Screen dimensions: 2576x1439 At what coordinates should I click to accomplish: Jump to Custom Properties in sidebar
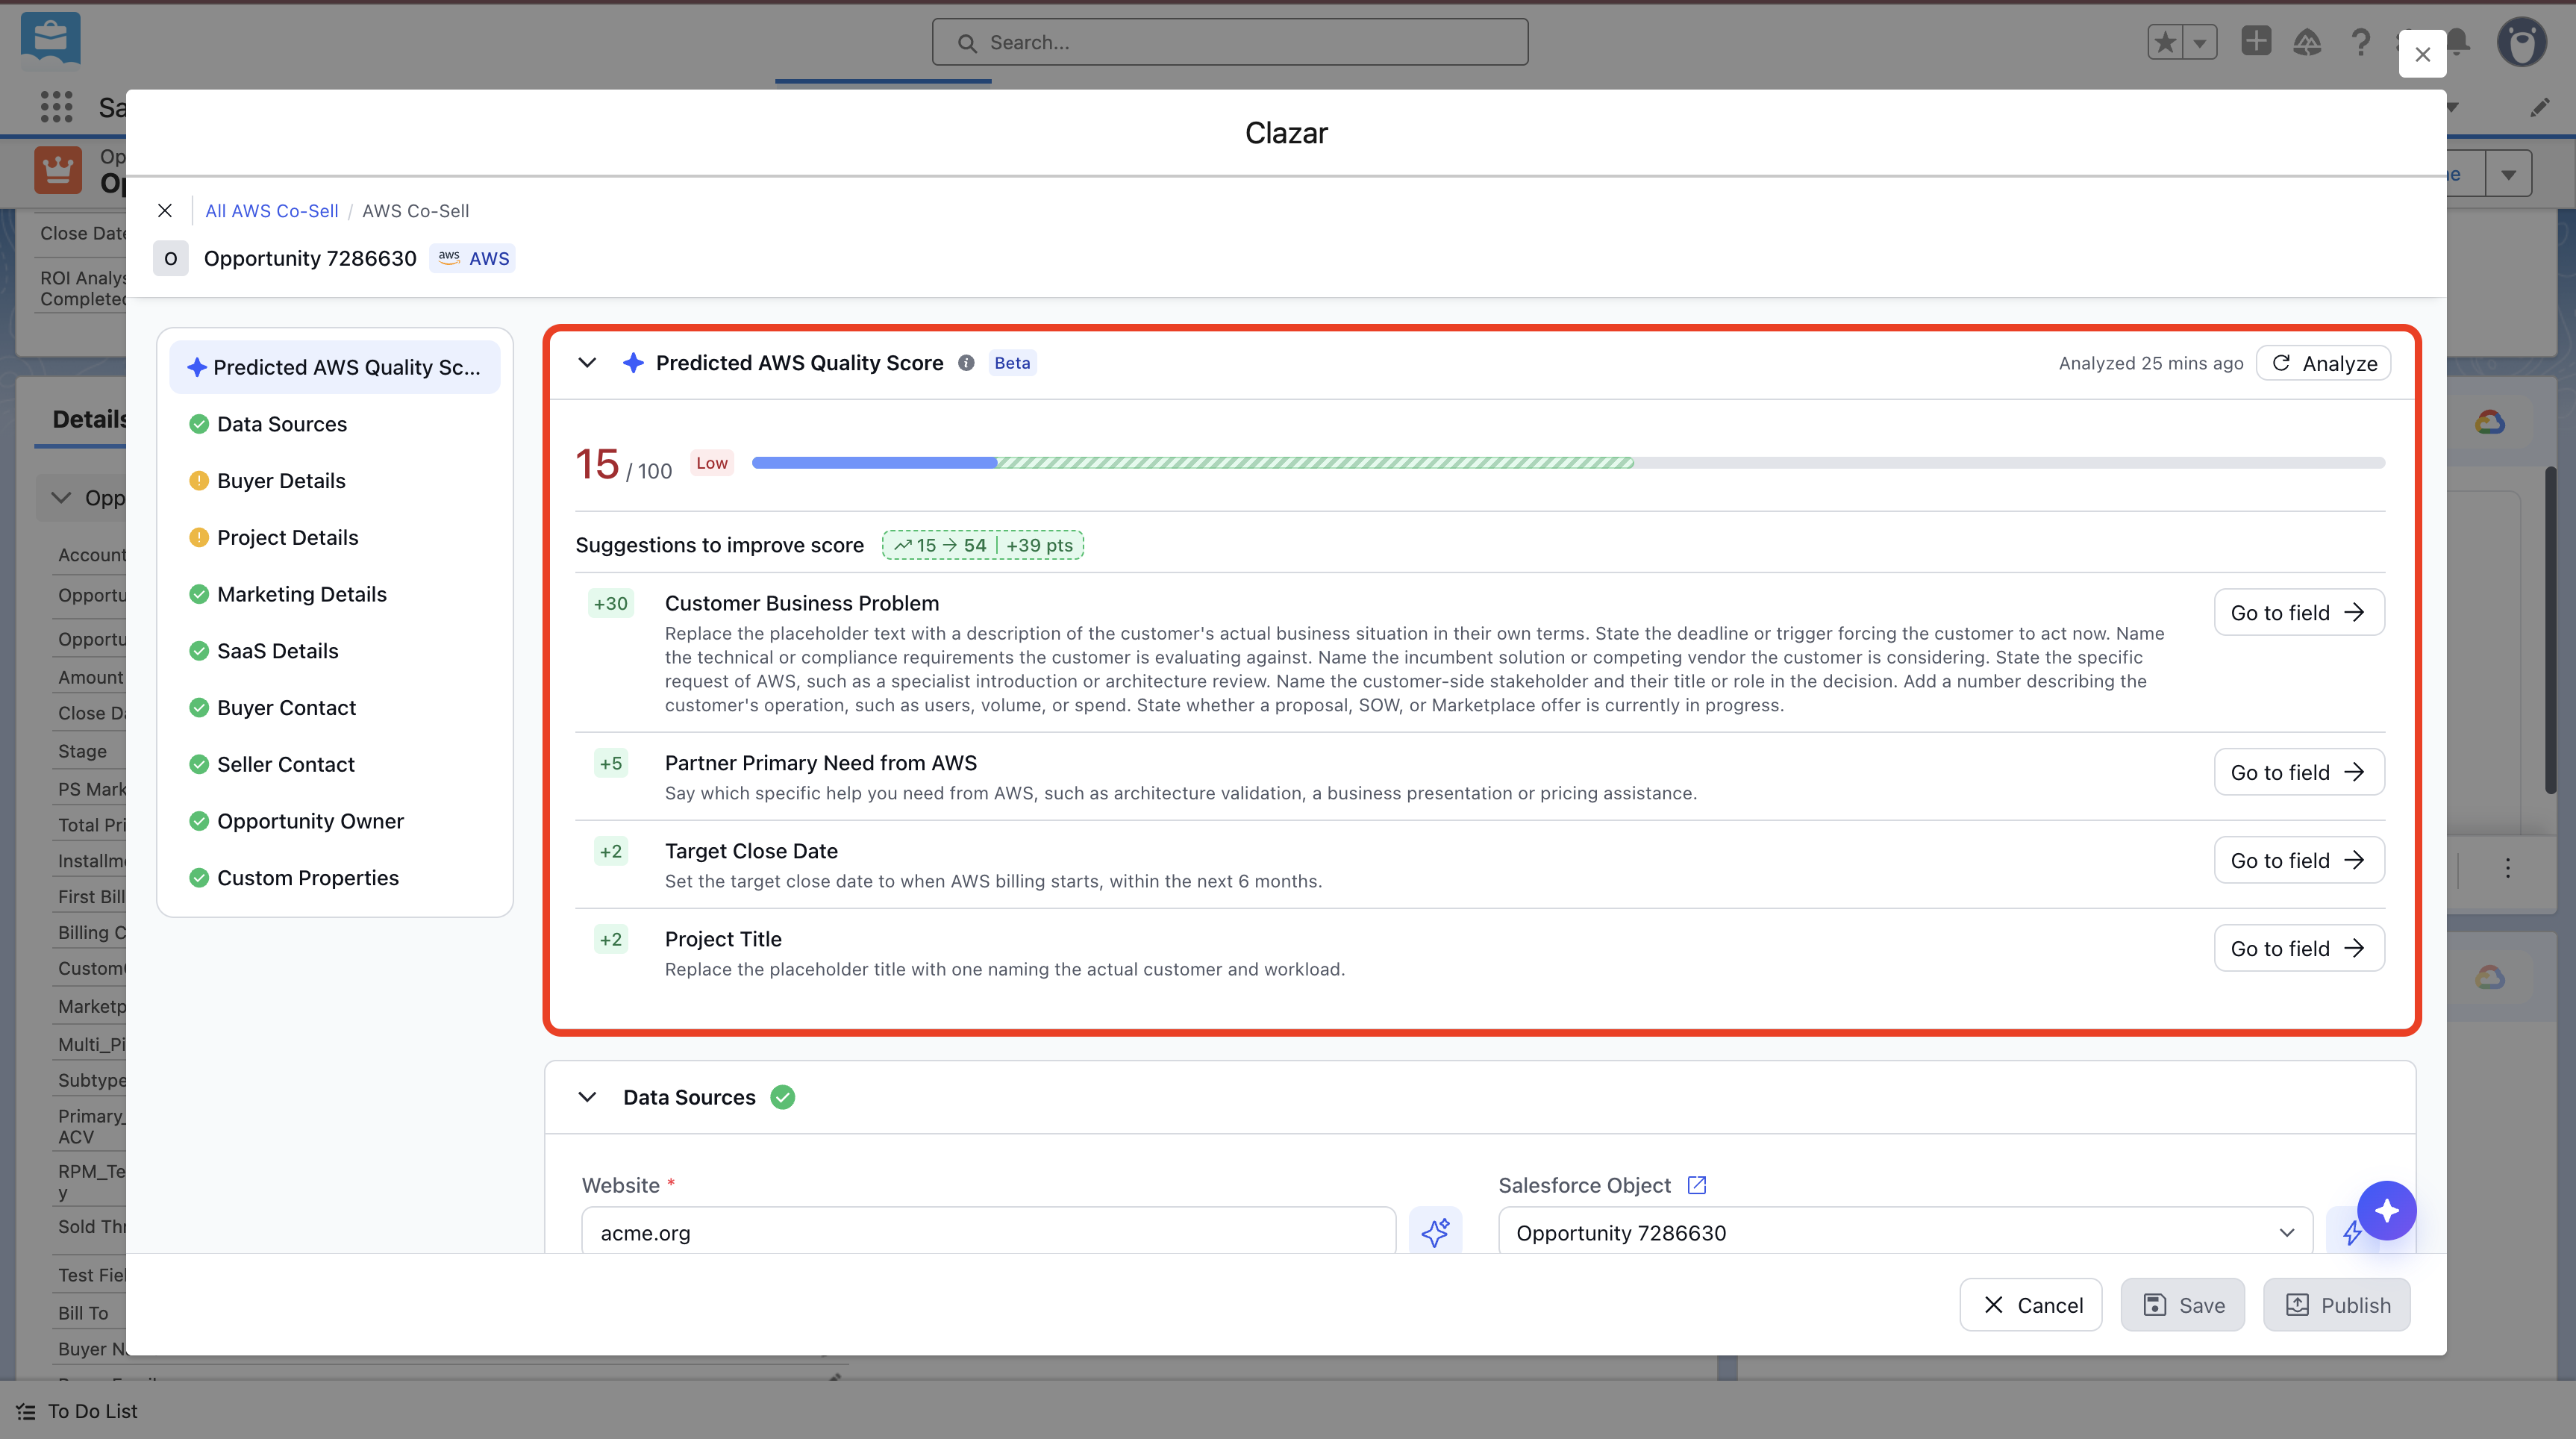coord(307,878)
